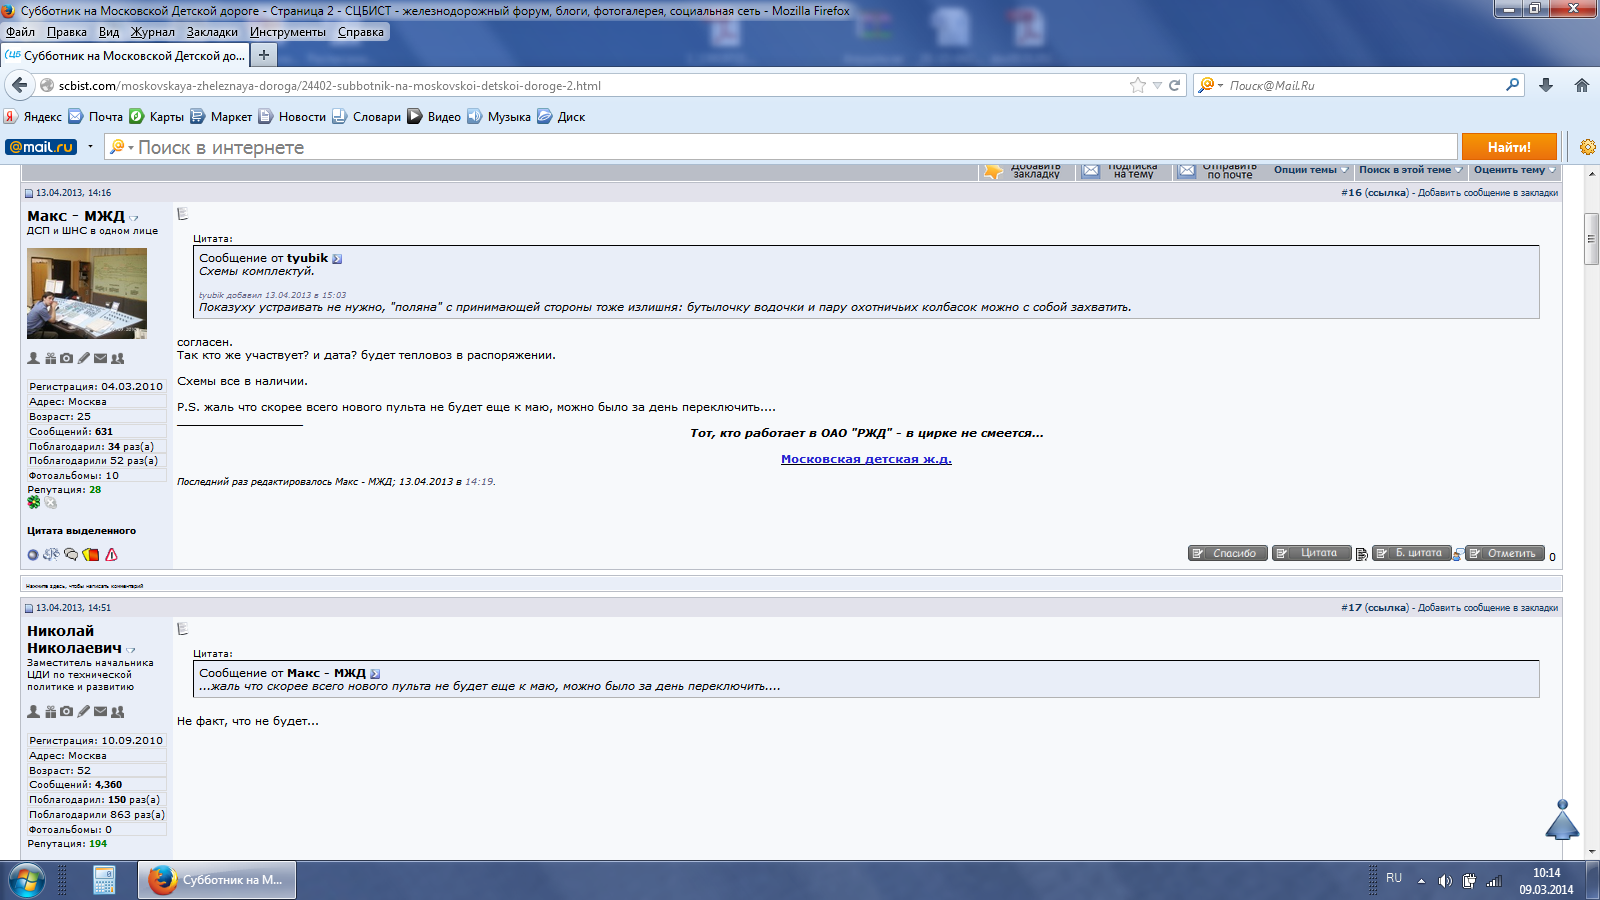Mark post #16 with Отметить button

coord(1505,553)
